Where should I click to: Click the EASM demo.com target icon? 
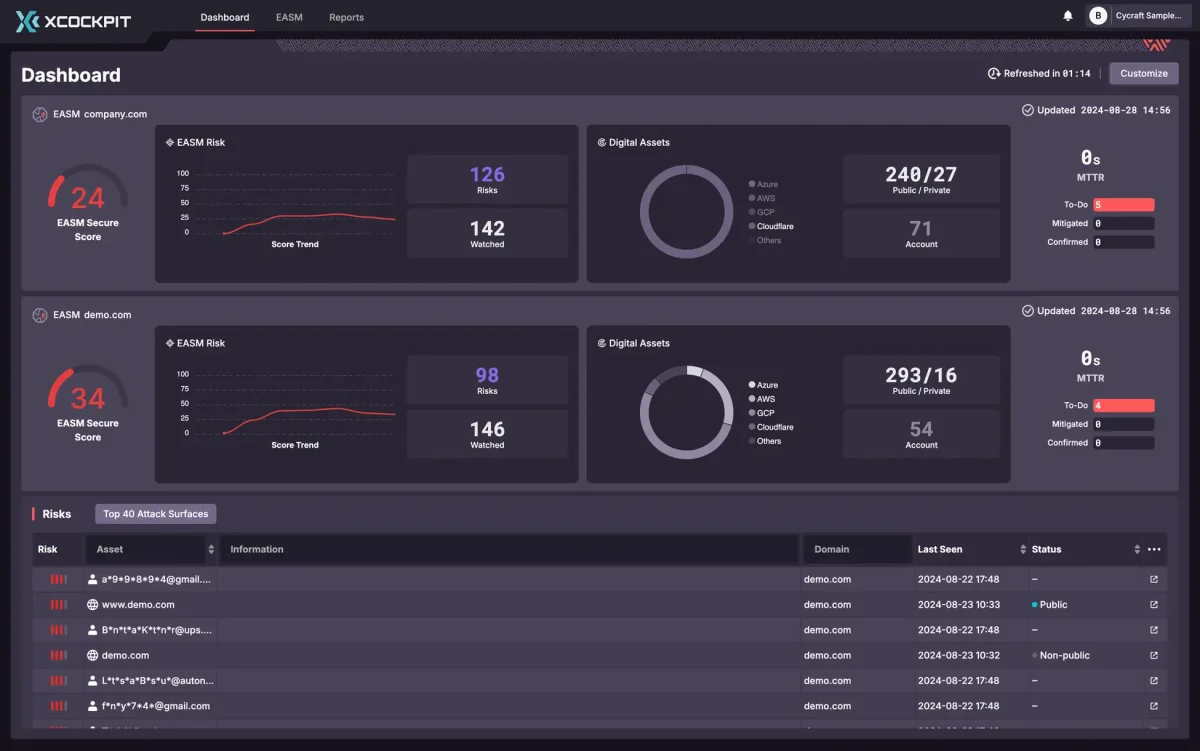(x=40, y=315)
